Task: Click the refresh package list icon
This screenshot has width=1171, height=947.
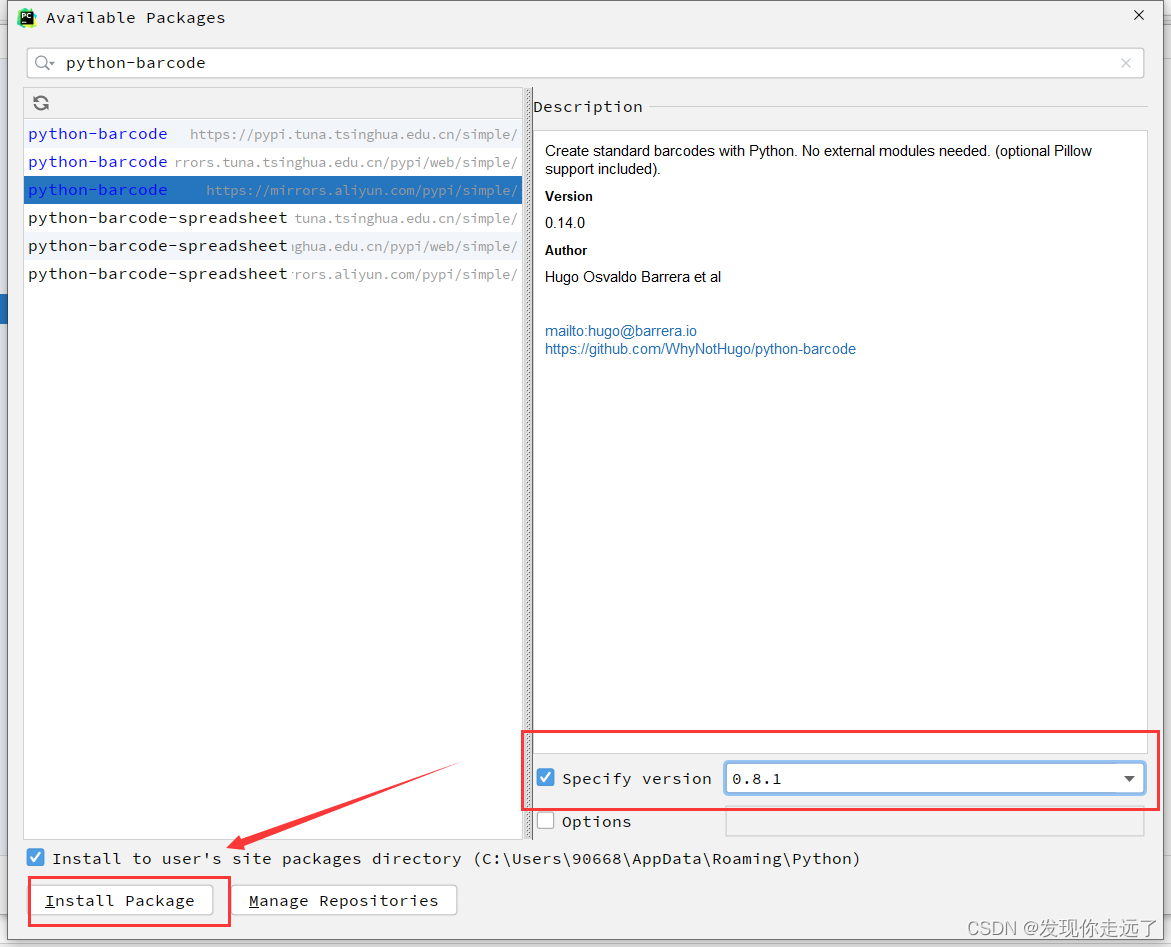Action: 40,102
